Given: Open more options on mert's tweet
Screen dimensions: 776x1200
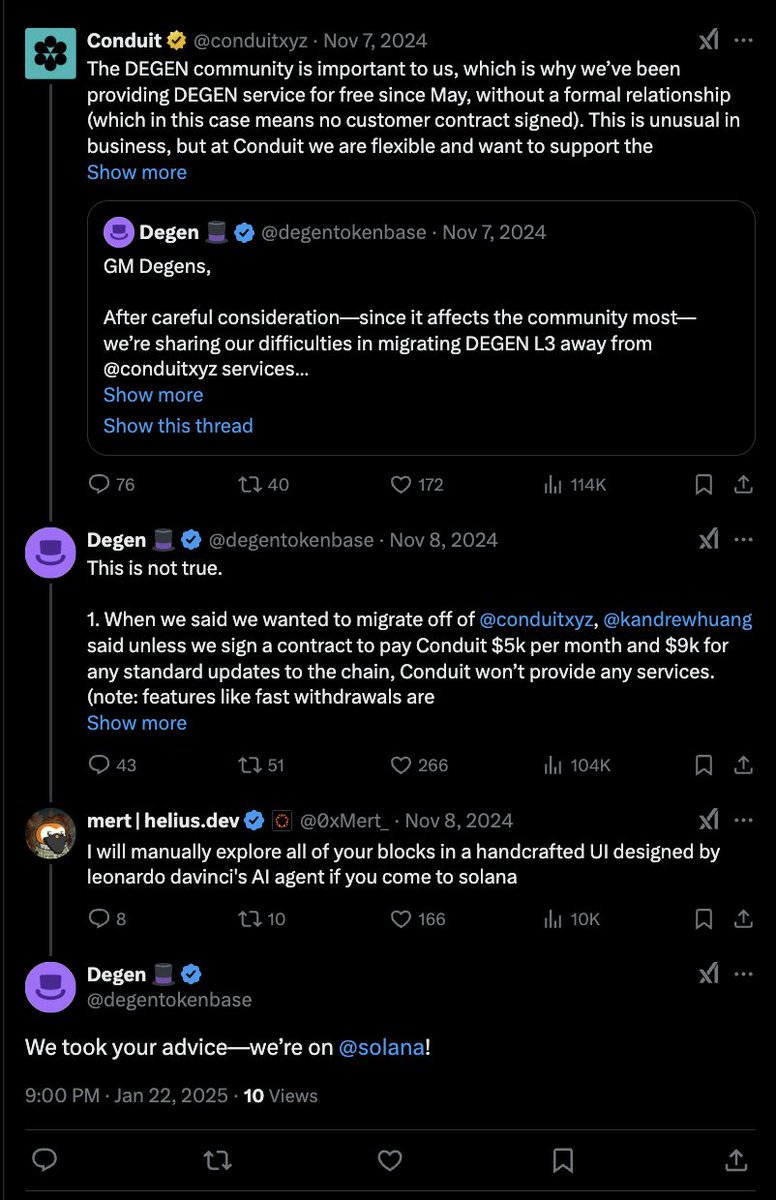Looking at the screenshot, I should 743,820.
